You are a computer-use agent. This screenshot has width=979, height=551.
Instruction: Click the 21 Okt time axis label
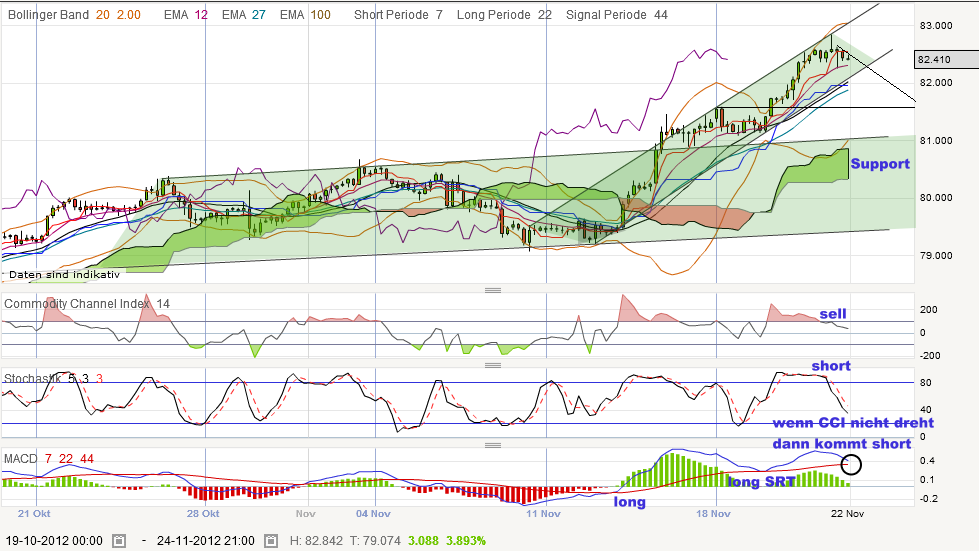click(x=34, y=514)
